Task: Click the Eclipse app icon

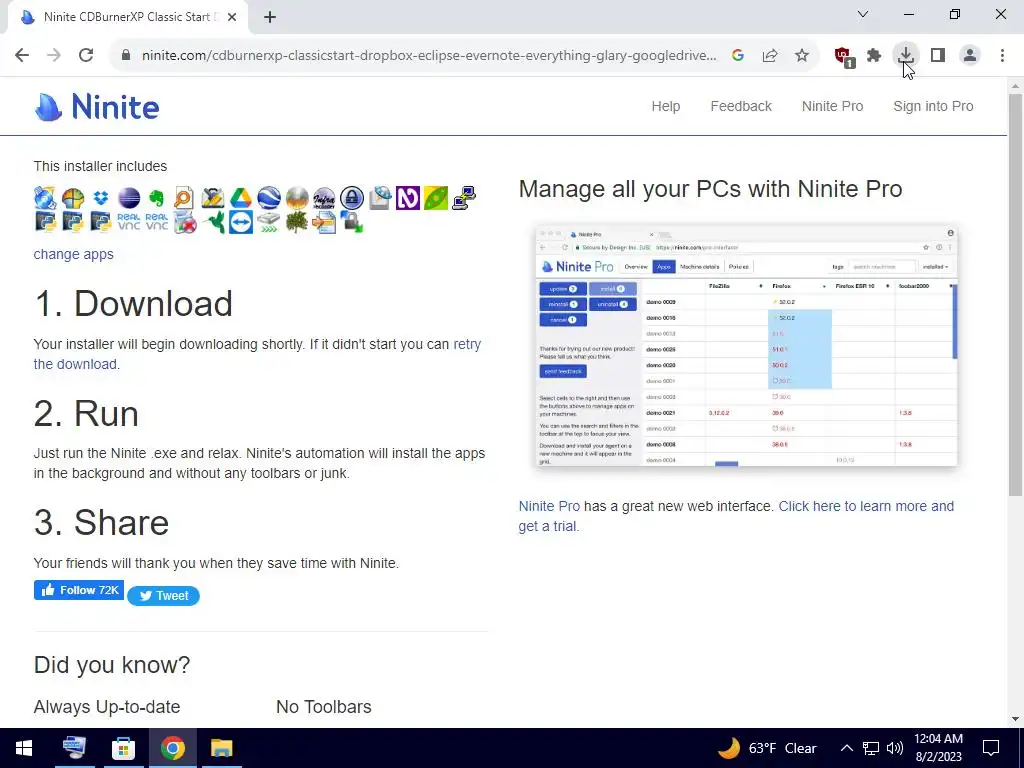Action: [129, 198]
